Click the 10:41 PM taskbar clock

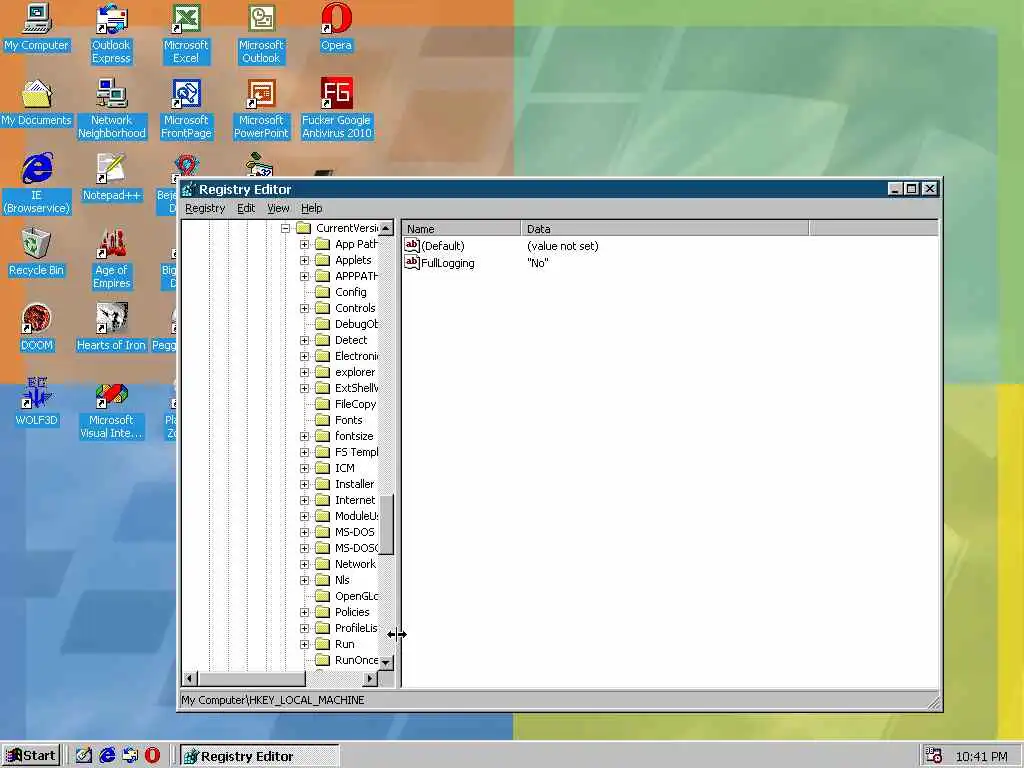[x=982, y=756]
